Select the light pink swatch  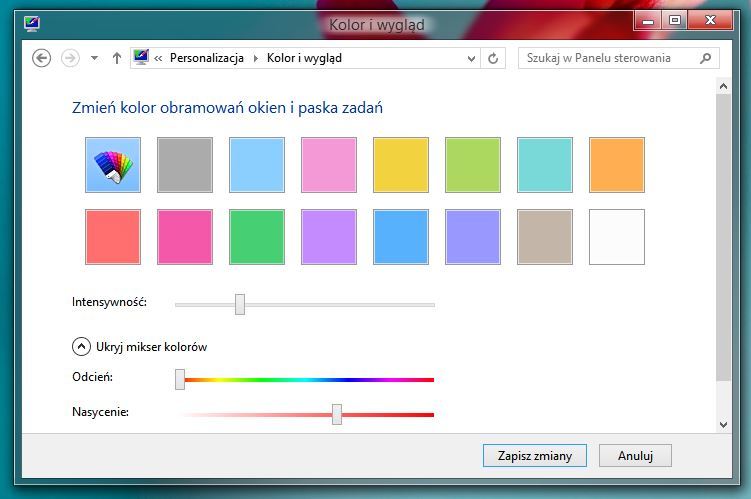coord(329,165)
